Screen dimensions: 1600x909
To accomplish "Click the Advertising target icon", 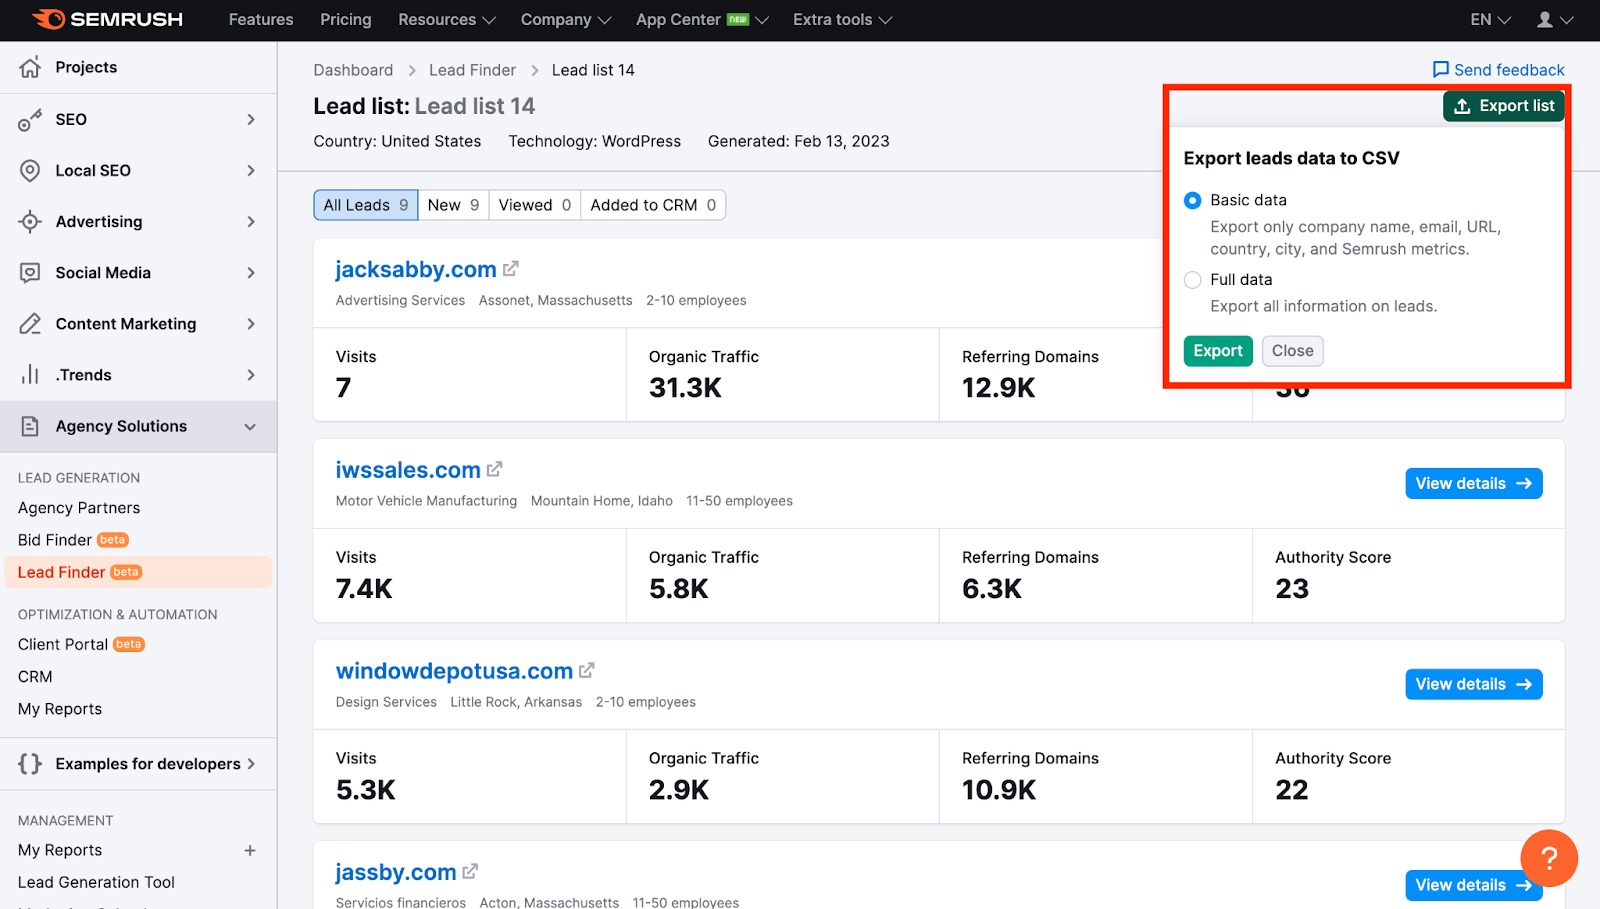I will click(30, 221).
